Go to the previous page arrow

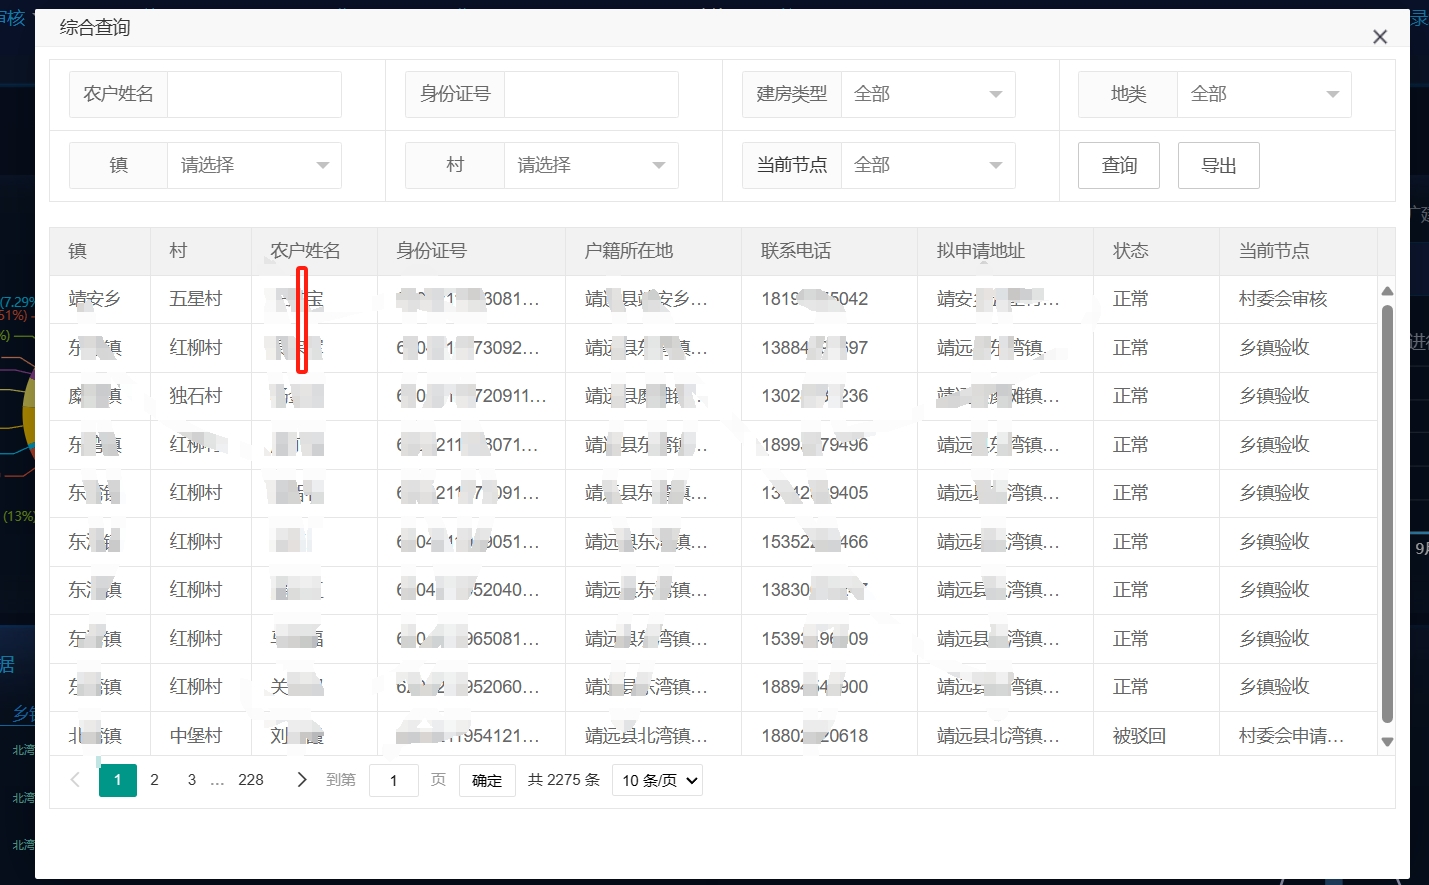click(75, 780)
